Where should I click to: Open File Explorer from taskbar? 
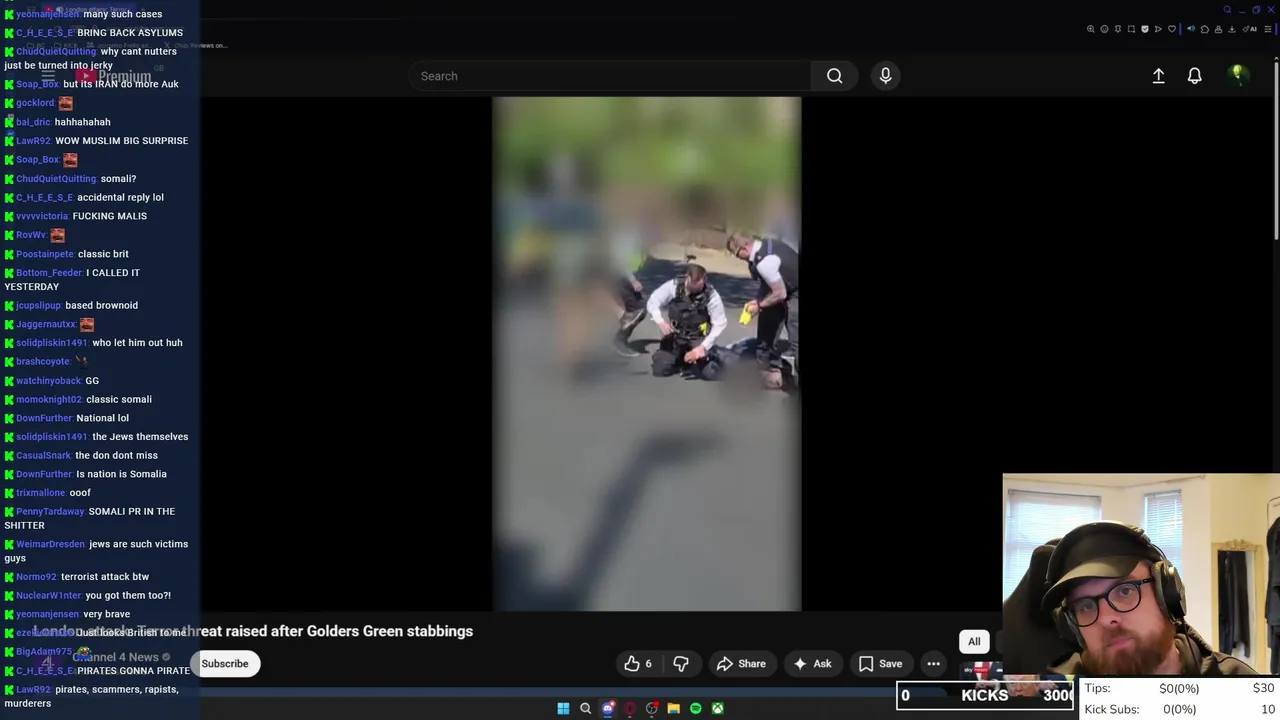[x=673, y=708]
